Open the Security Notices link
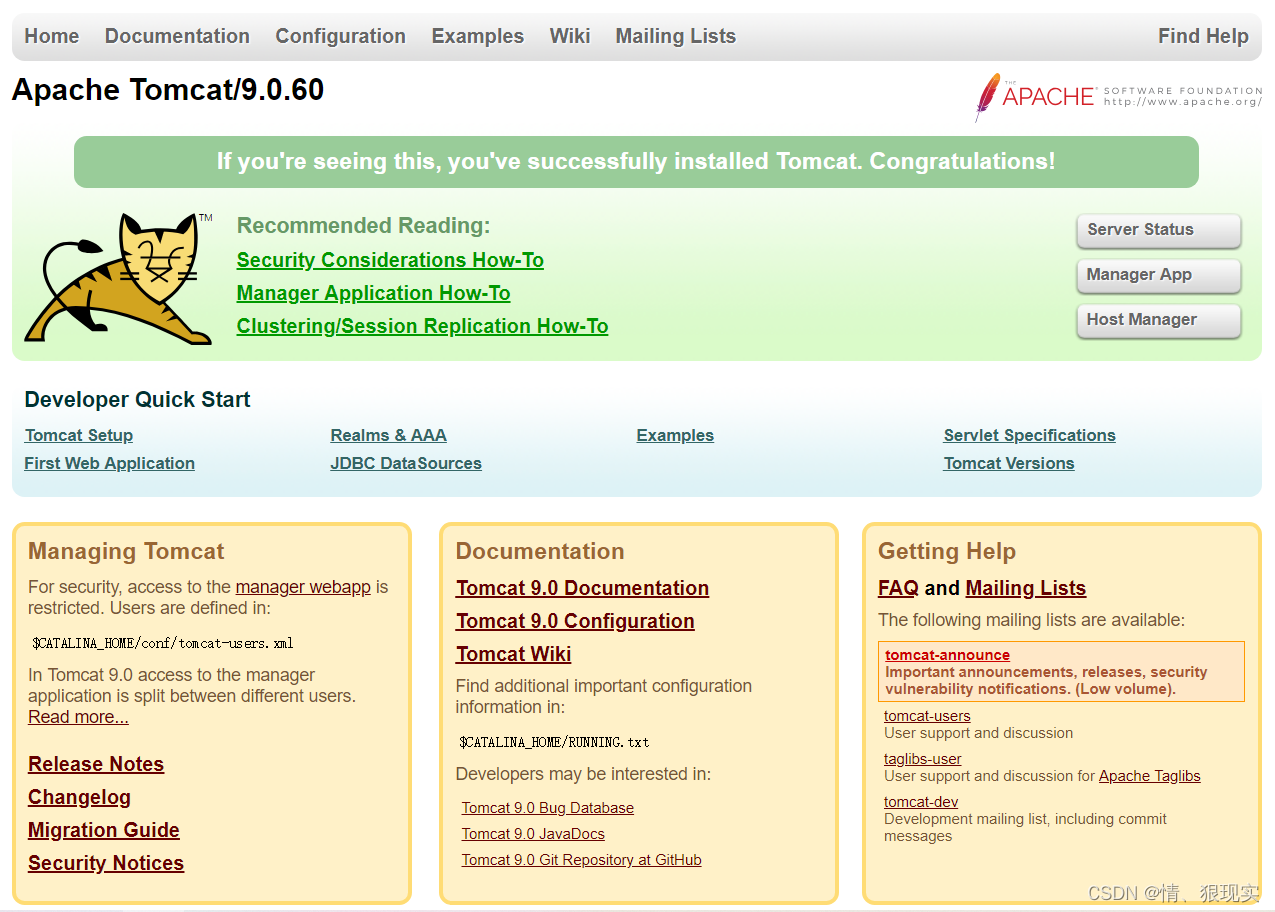 point(106,863)
